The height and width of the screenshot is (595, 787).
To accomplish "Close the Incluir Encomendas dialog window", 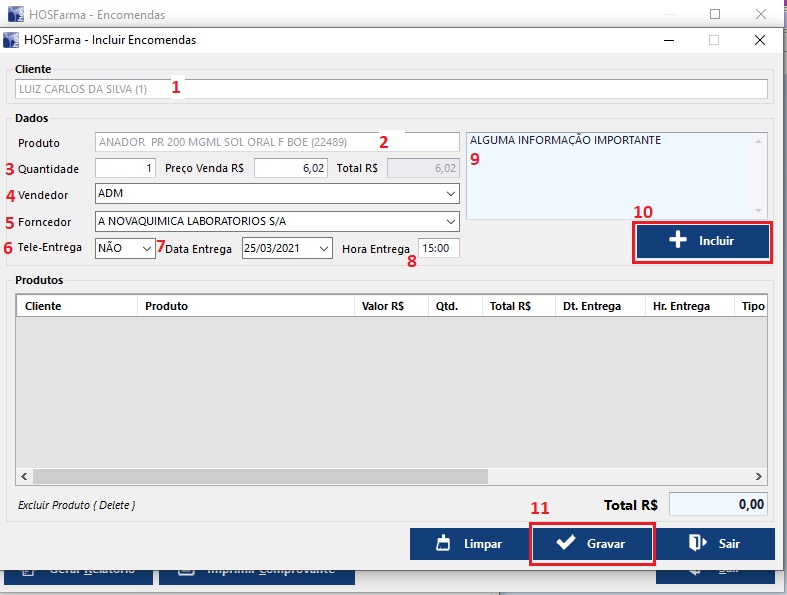I will [x=760, y=40].
